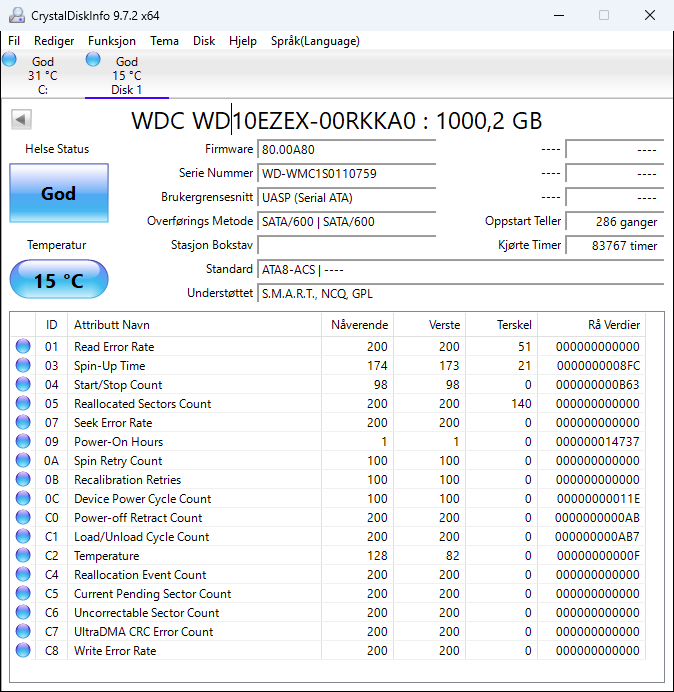Close the CrystalDiskInfo window

tap(650, 15)
